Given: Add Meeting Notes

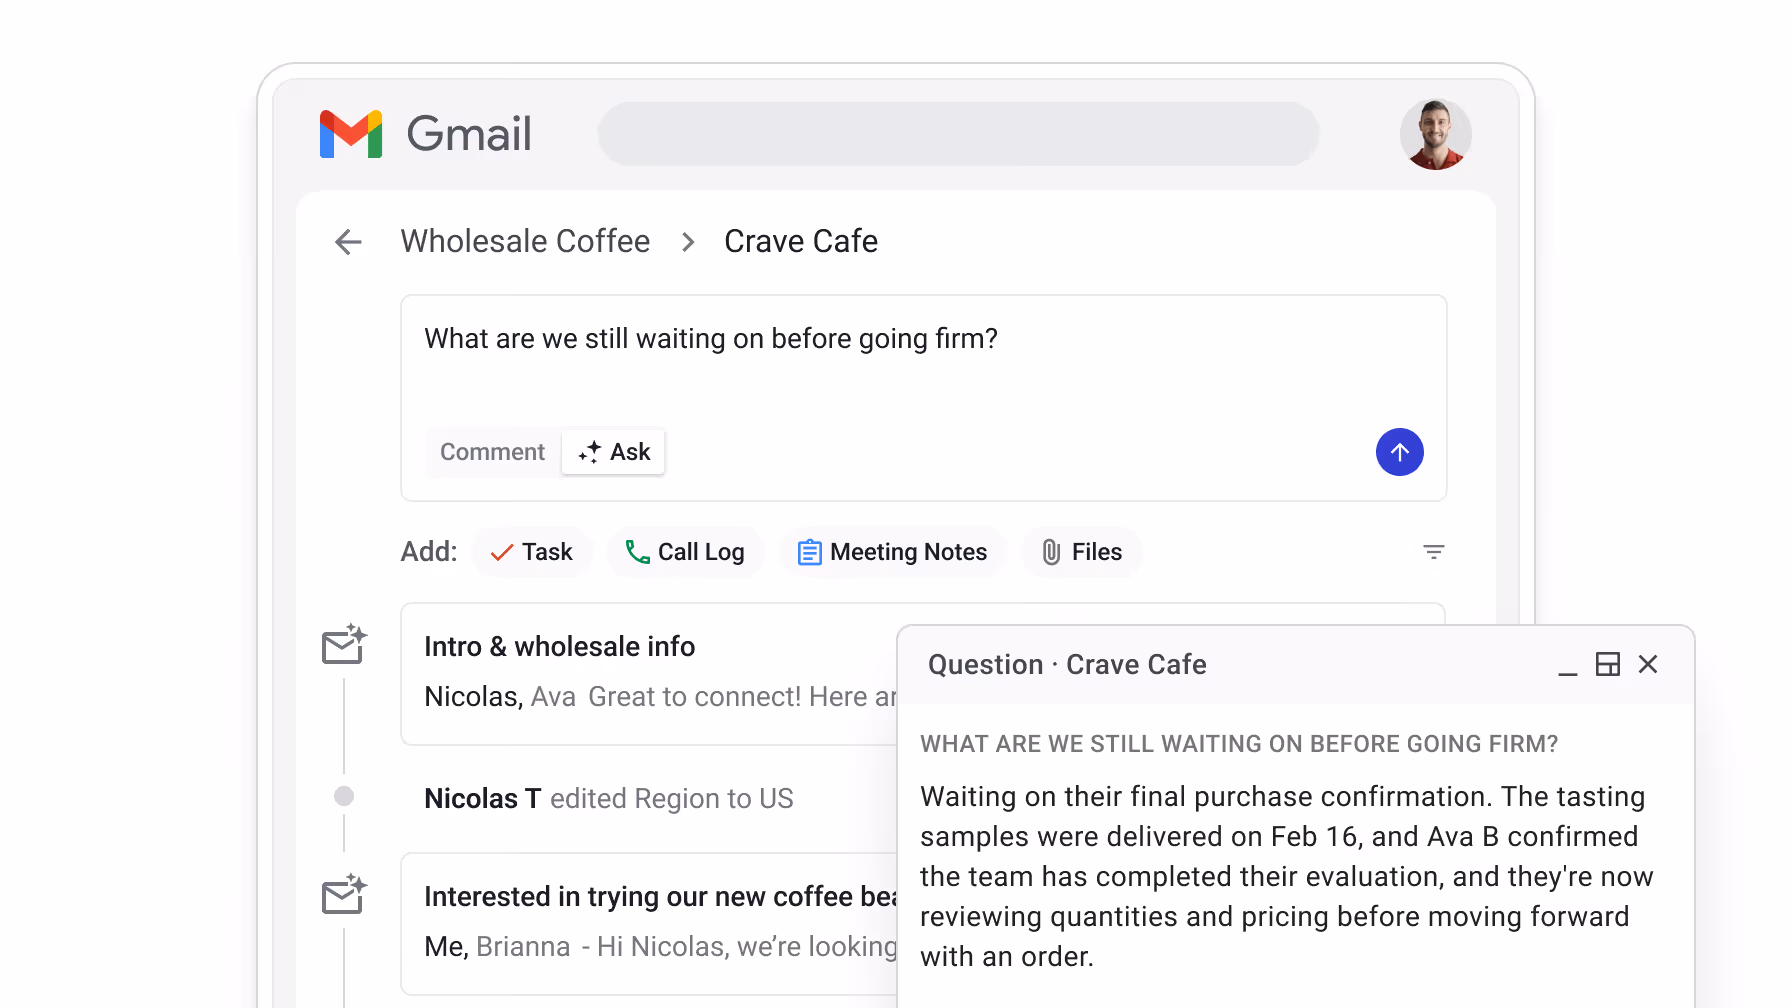Looking at the screenshot, I should click(892, 552).
